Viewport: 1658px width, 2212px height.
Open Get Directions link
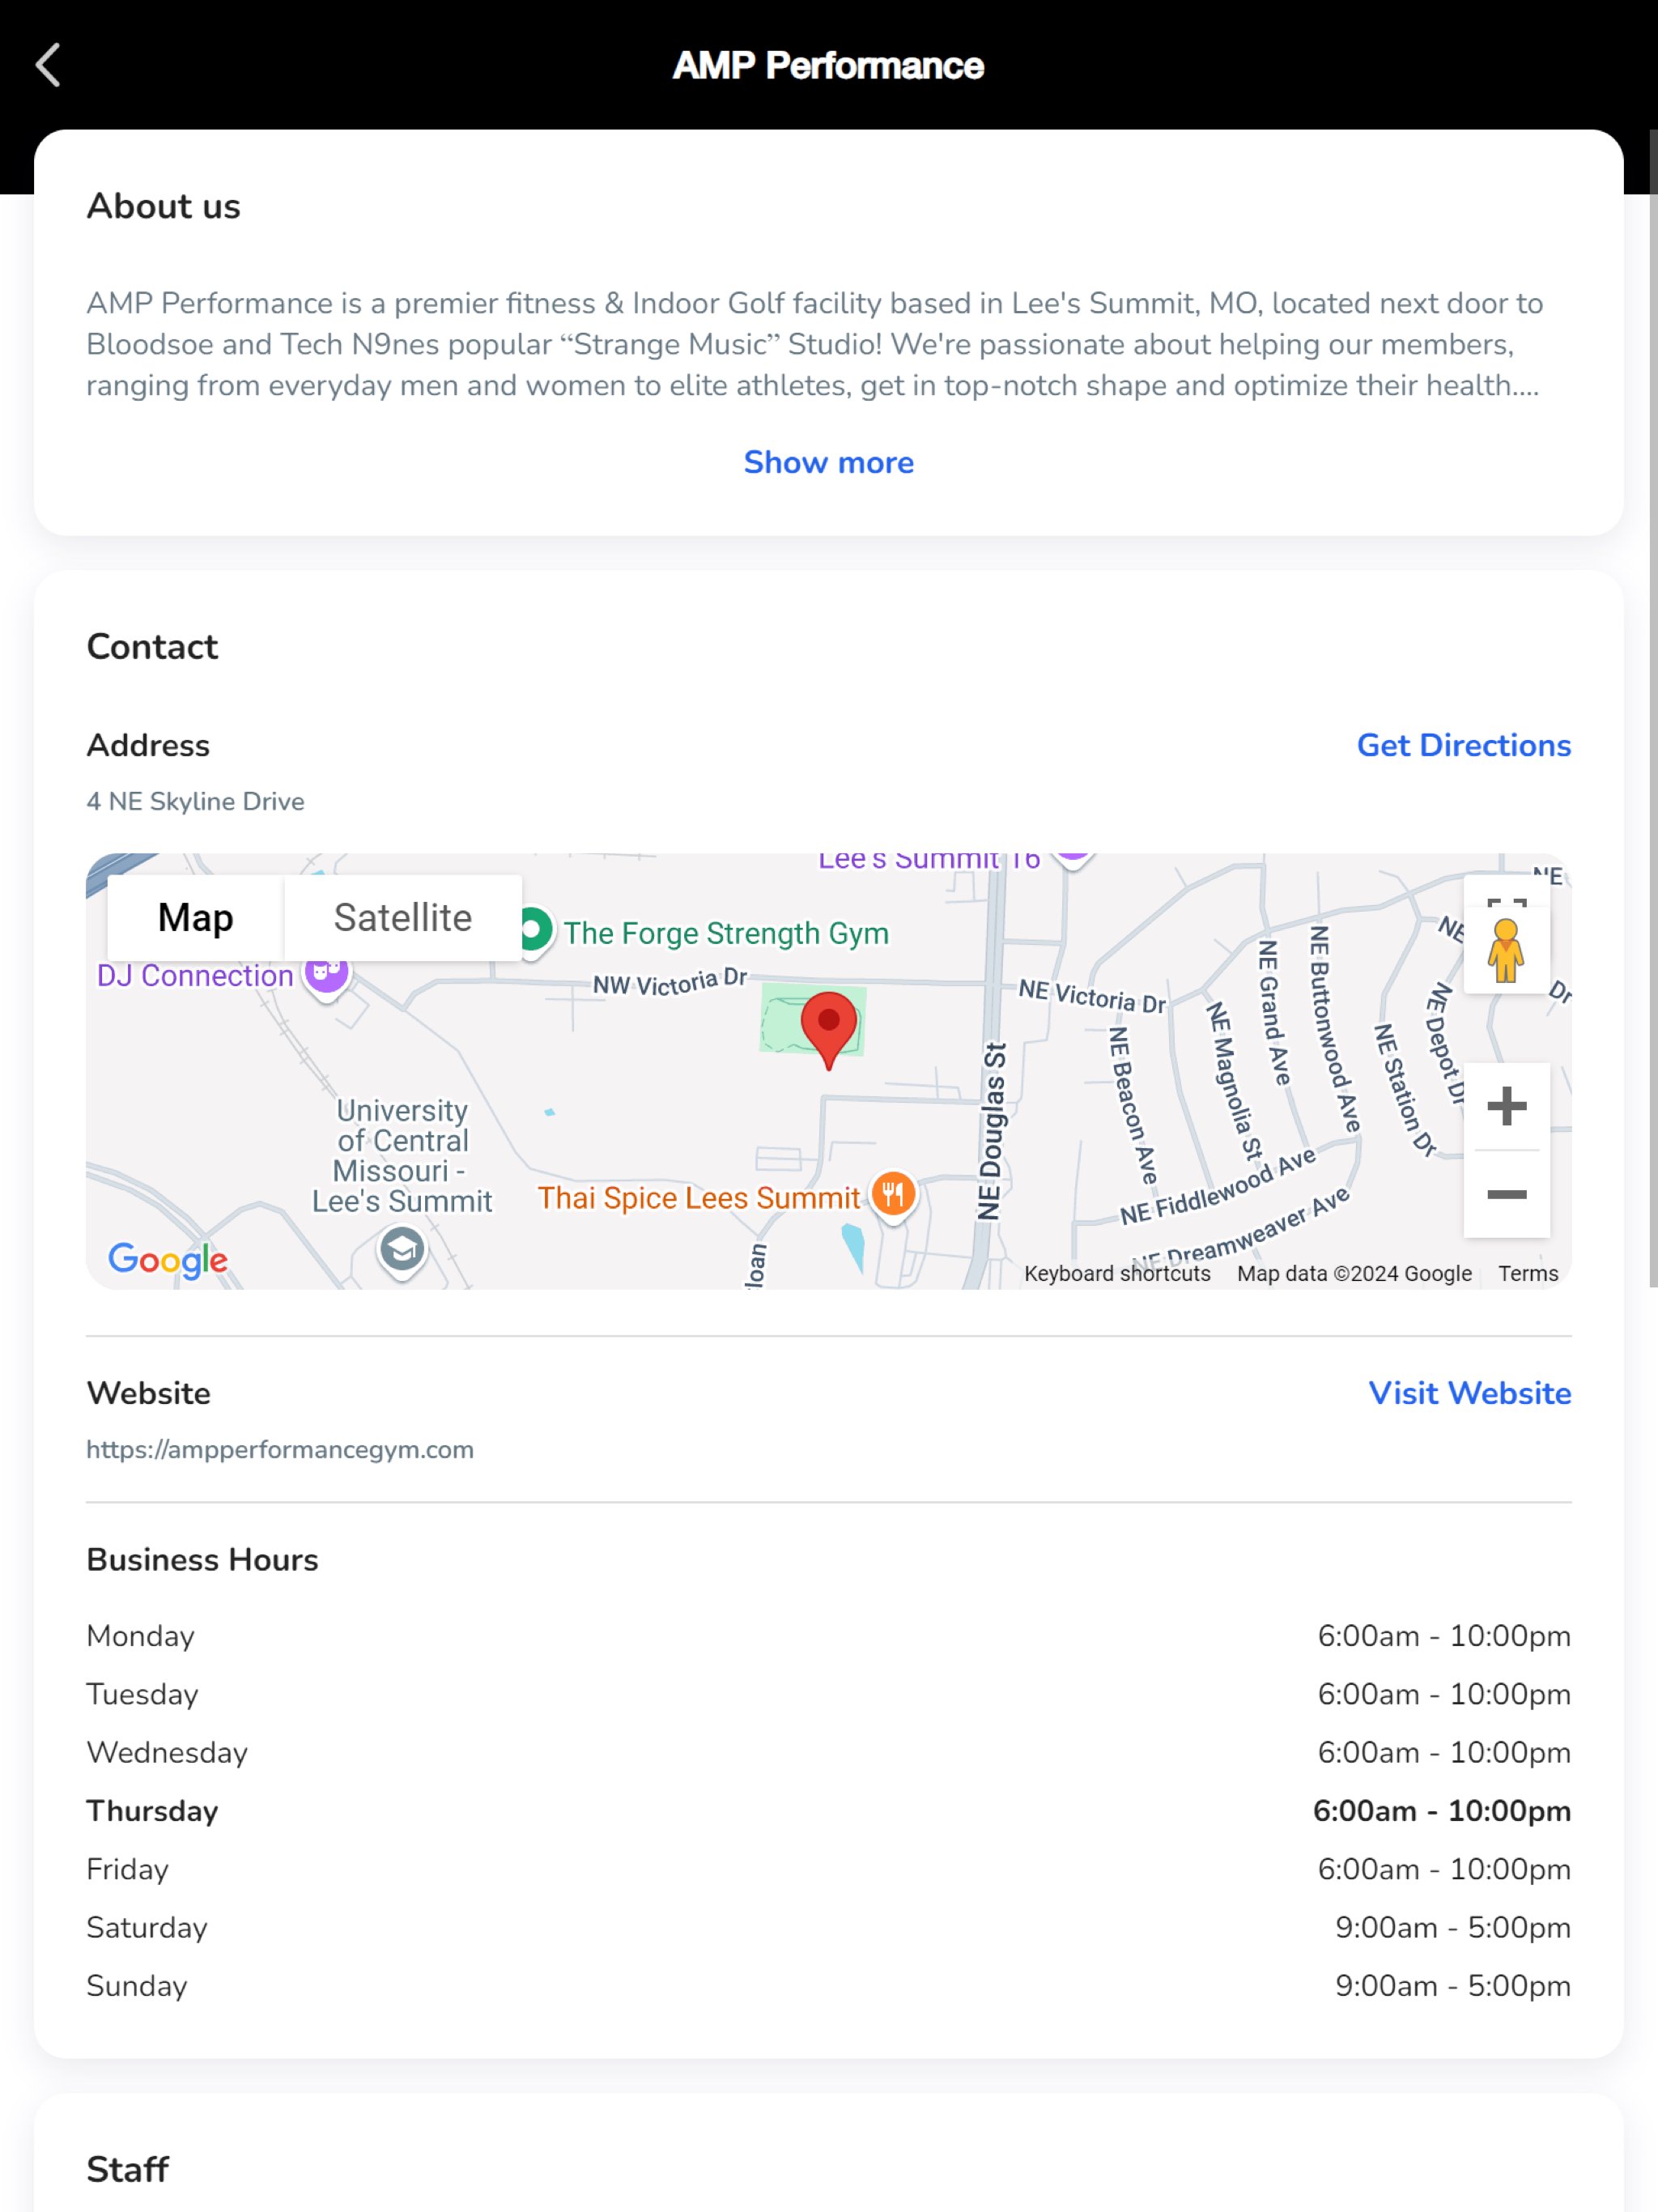click(x=1463, y=745)
